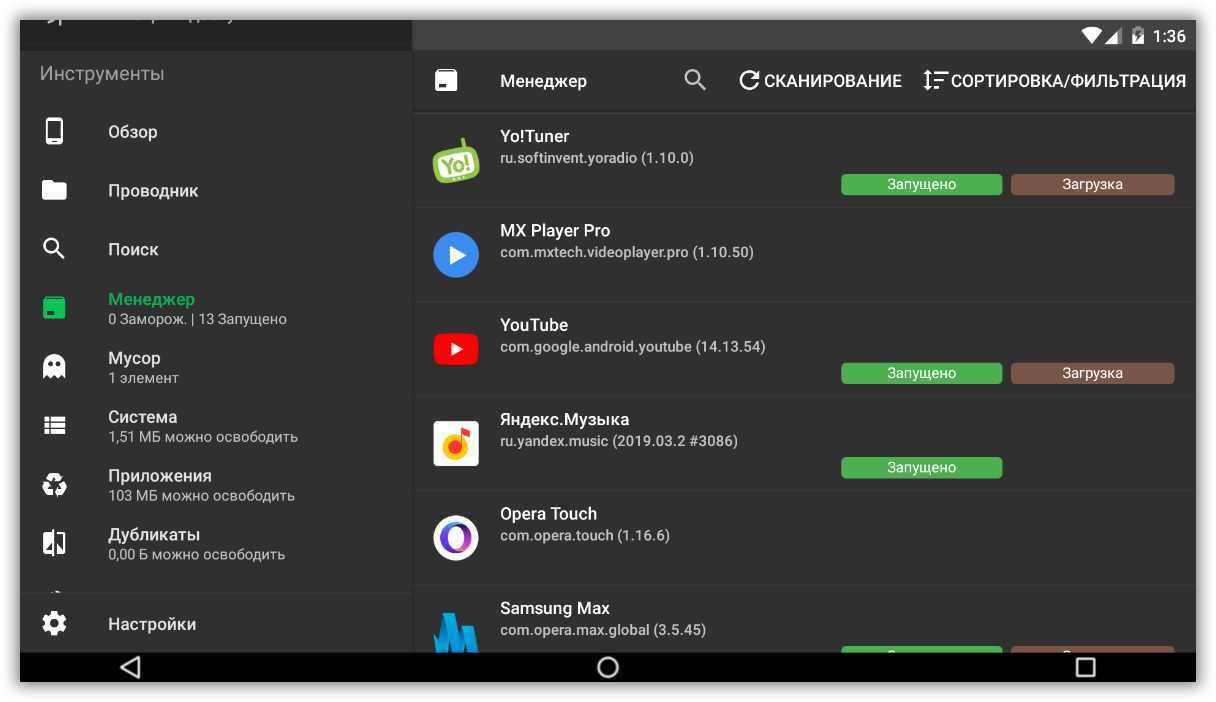Click the YouTube app icon
The image size is (1216, 702).
tap(456, 349)
